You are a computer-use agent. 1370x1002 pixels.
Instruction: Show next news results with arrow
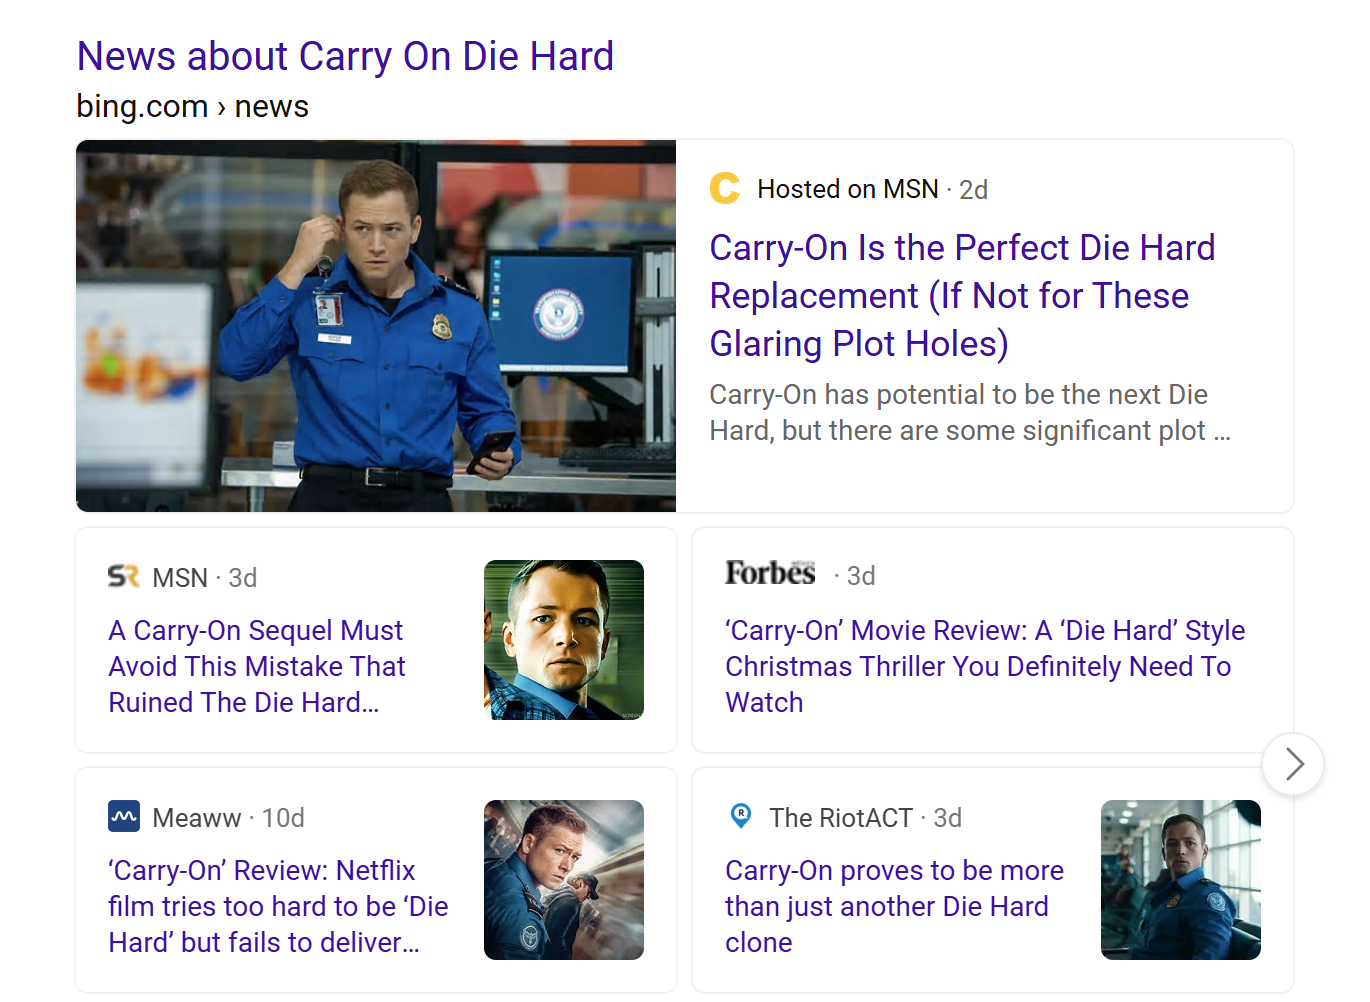point(1293,764)
